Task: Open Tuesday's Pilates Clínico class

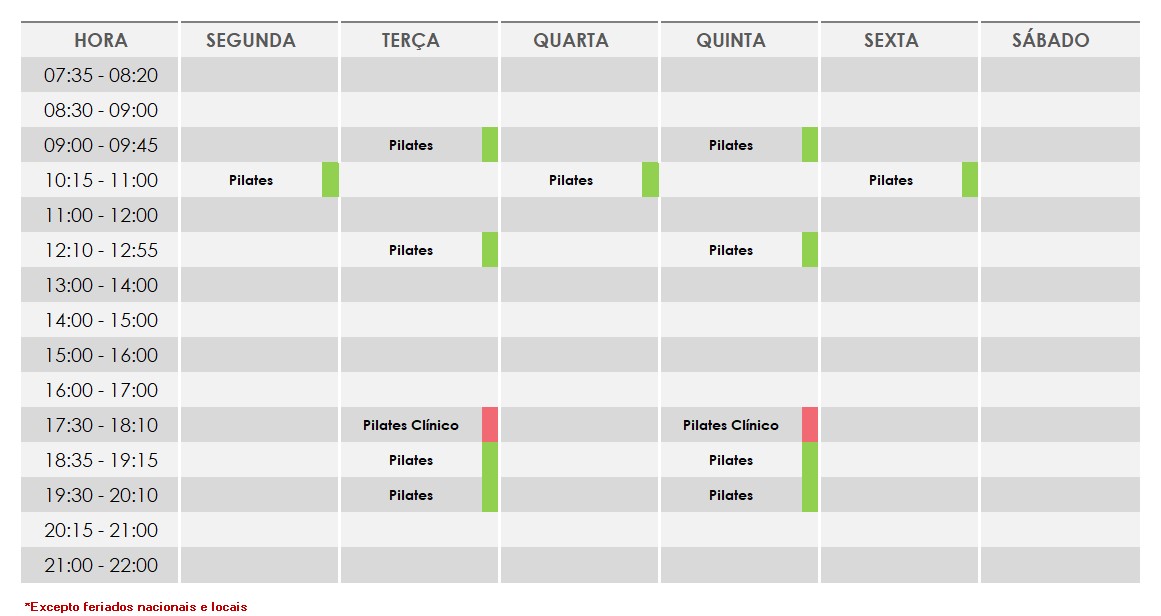Action: pyautogui.click(x=411, y=425)
